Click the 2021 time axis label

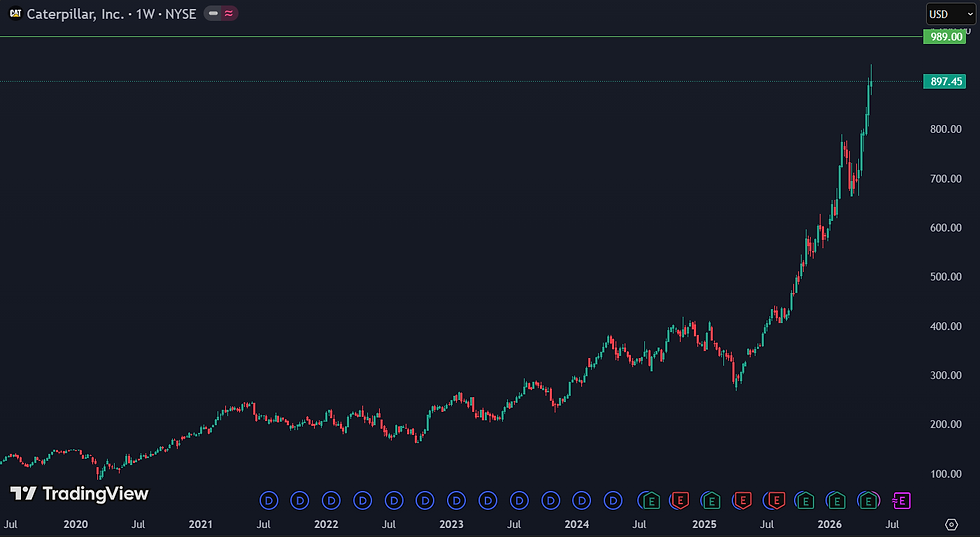201,524
